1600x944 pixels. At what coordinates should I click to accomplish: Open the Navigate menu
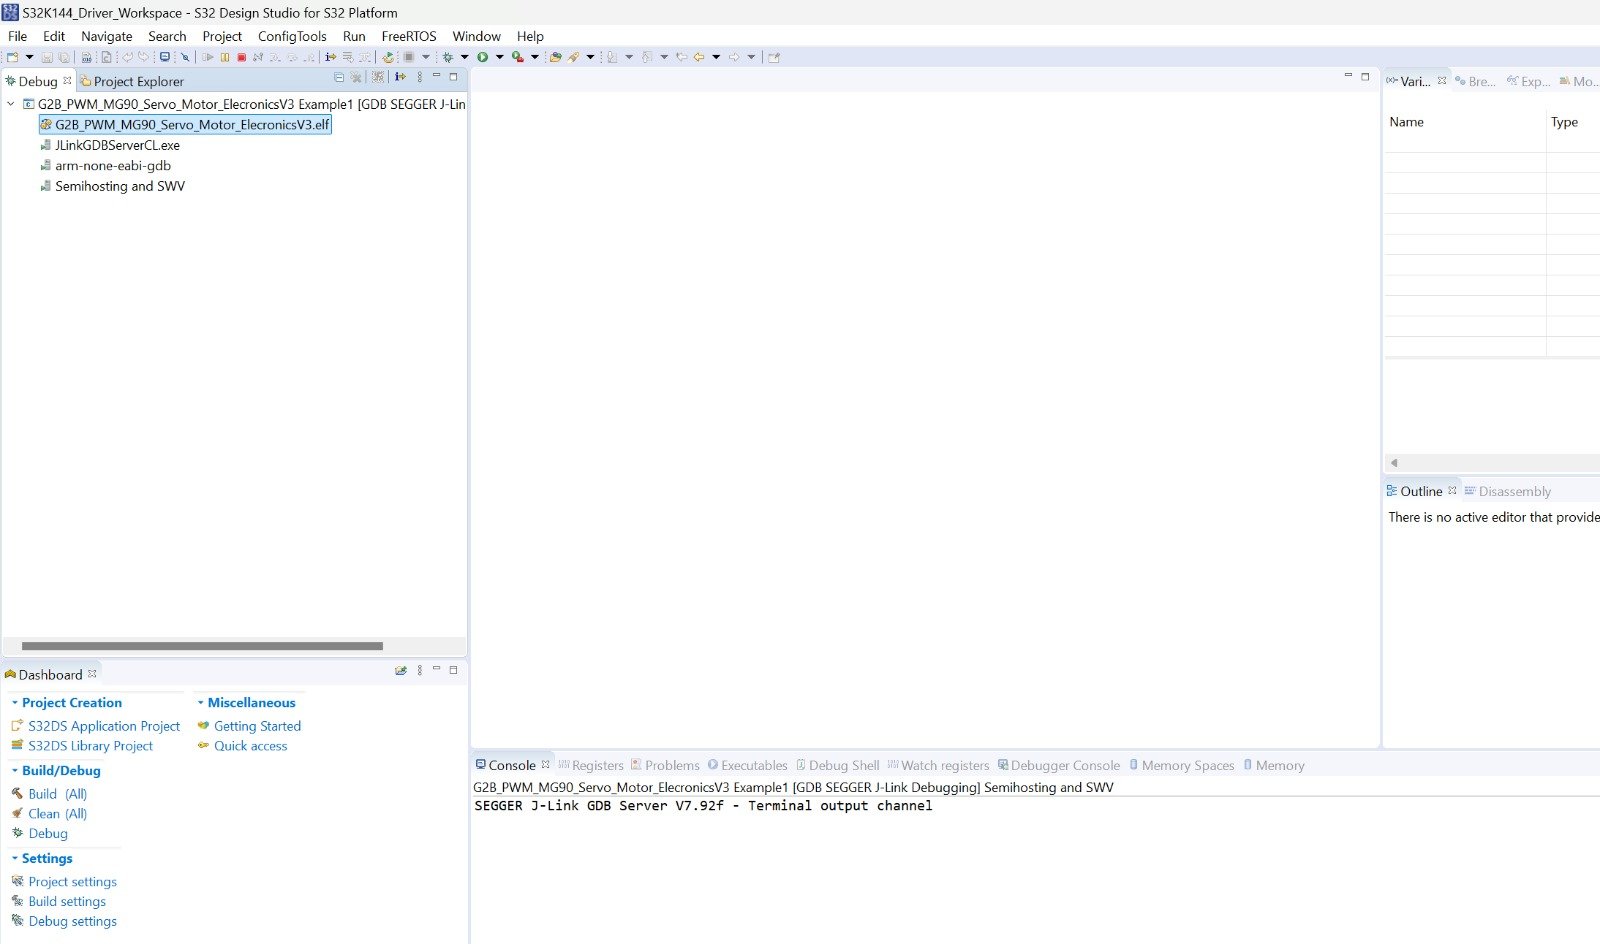point(106,36)
